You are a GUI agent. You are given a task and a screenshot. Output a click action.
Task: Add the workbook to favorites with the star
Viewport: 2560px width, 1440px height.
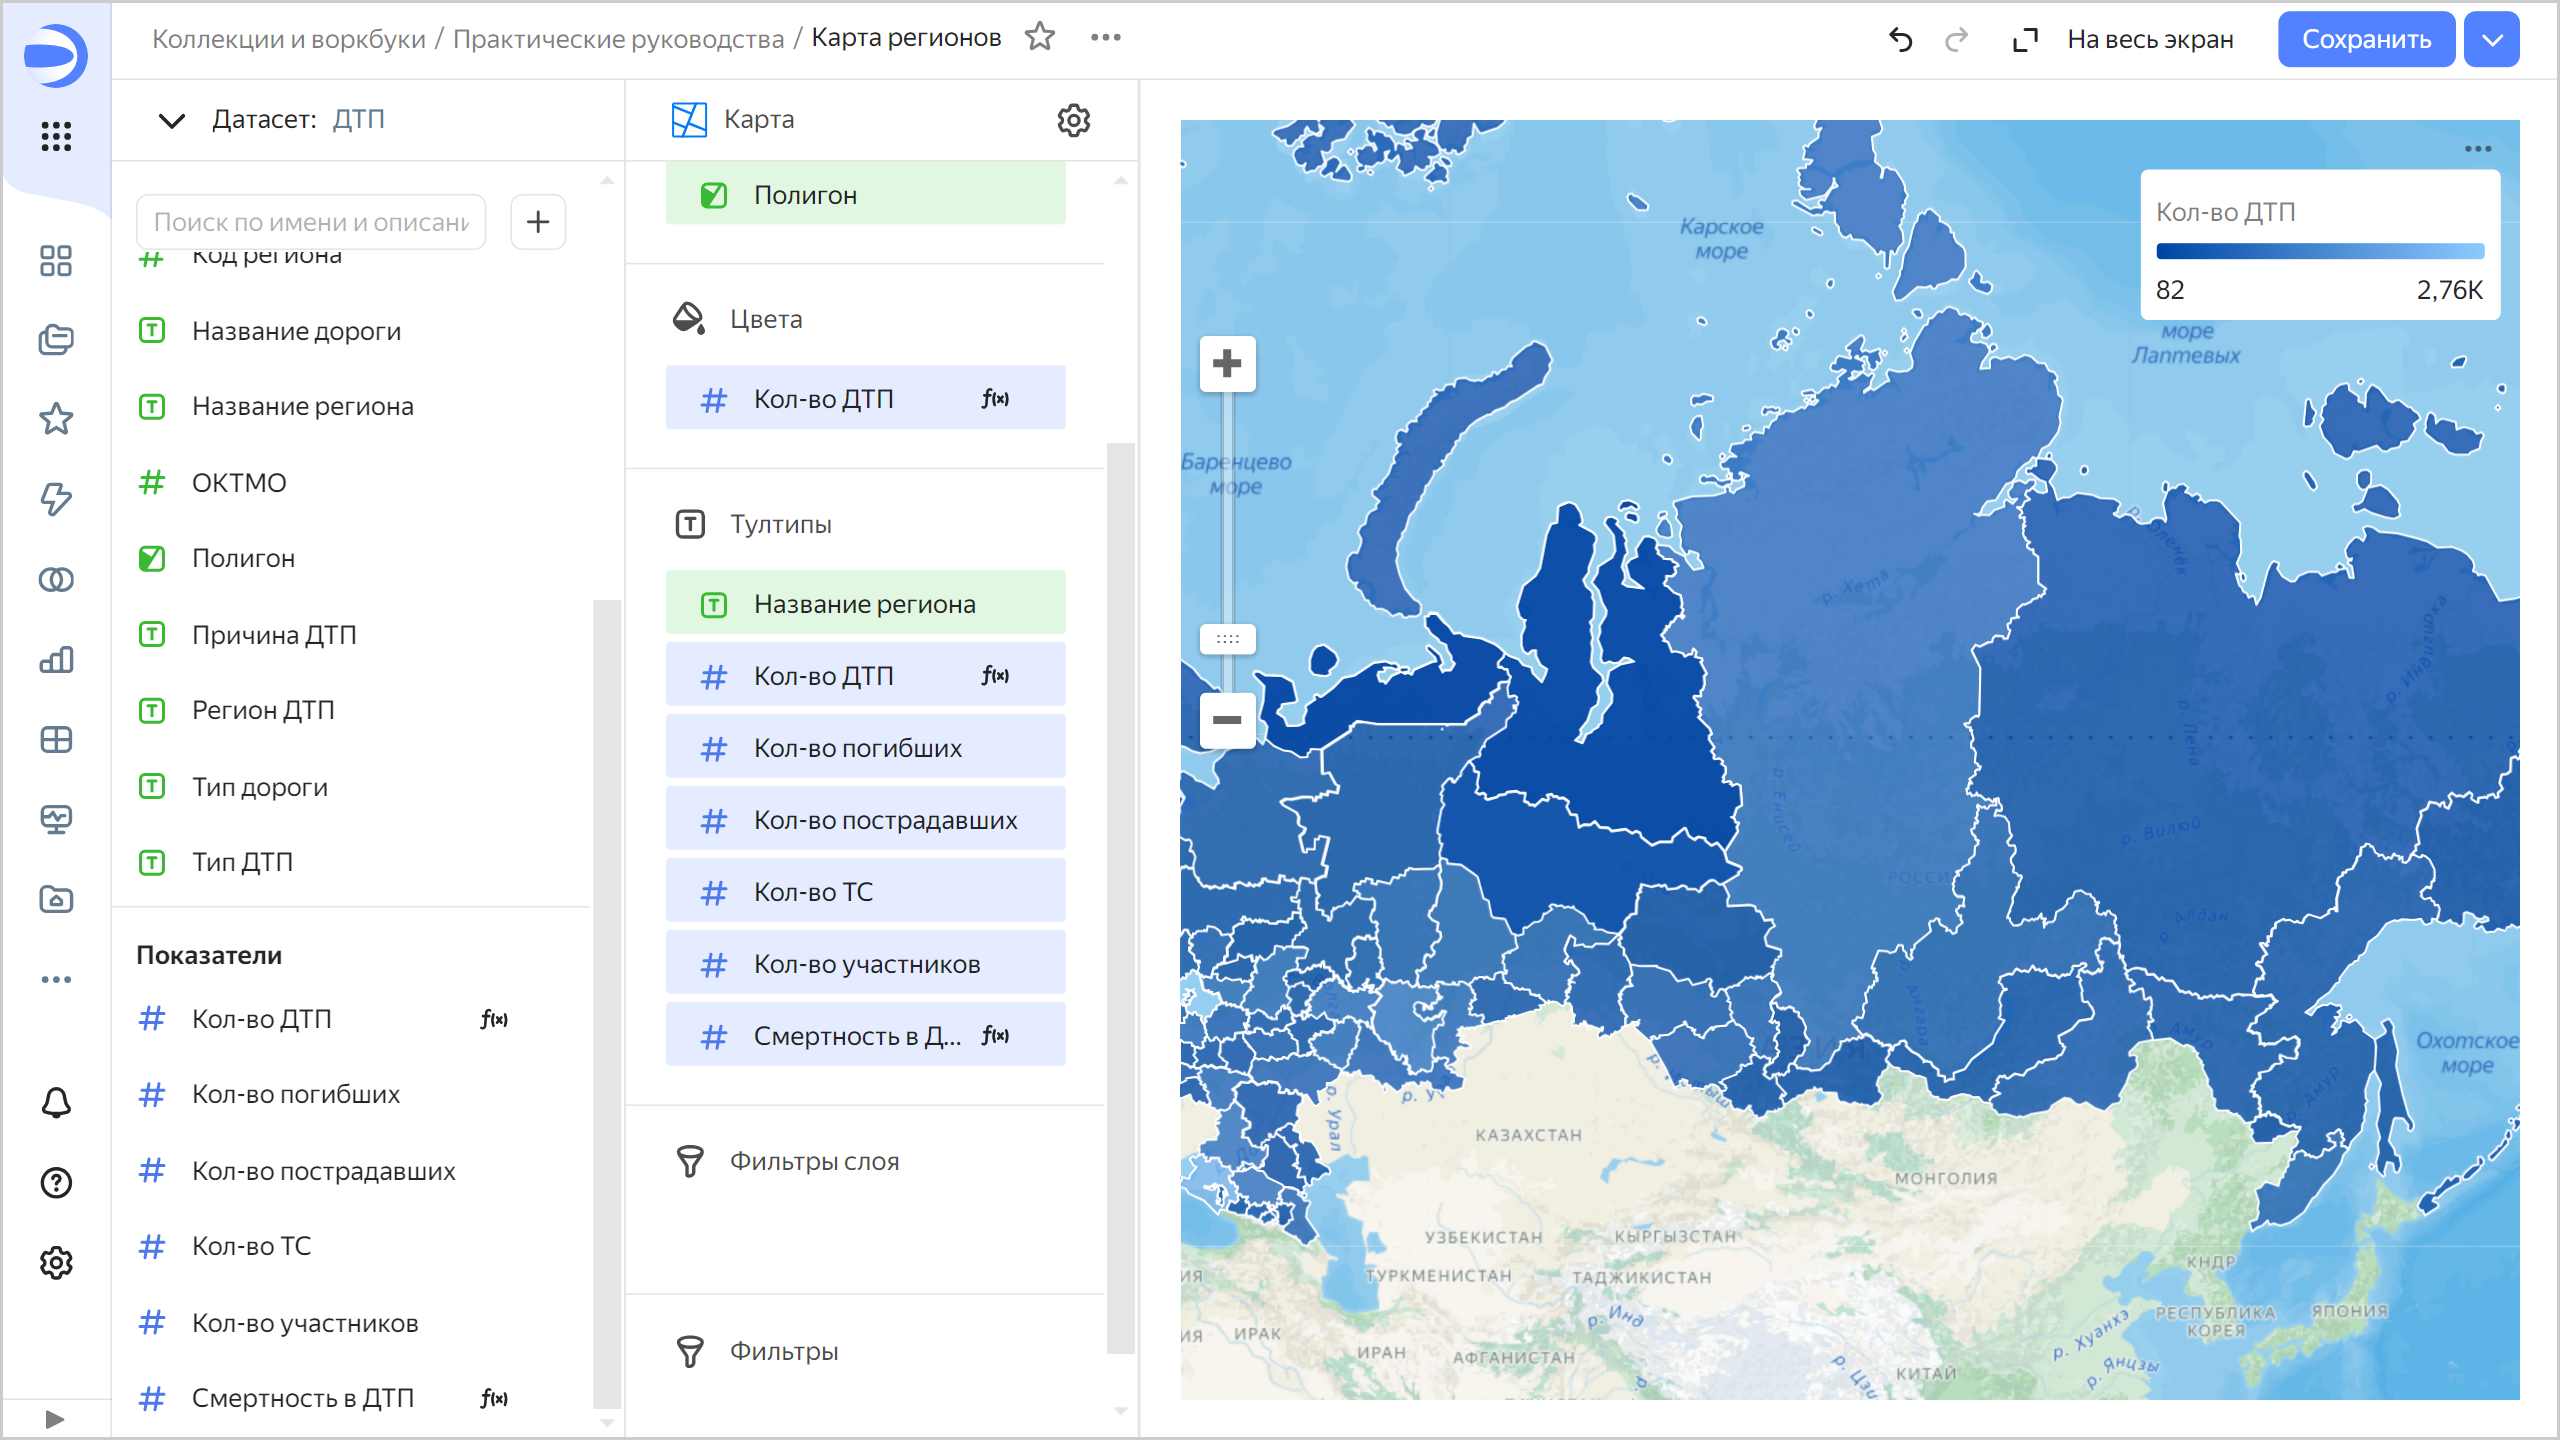(1040, 37)
